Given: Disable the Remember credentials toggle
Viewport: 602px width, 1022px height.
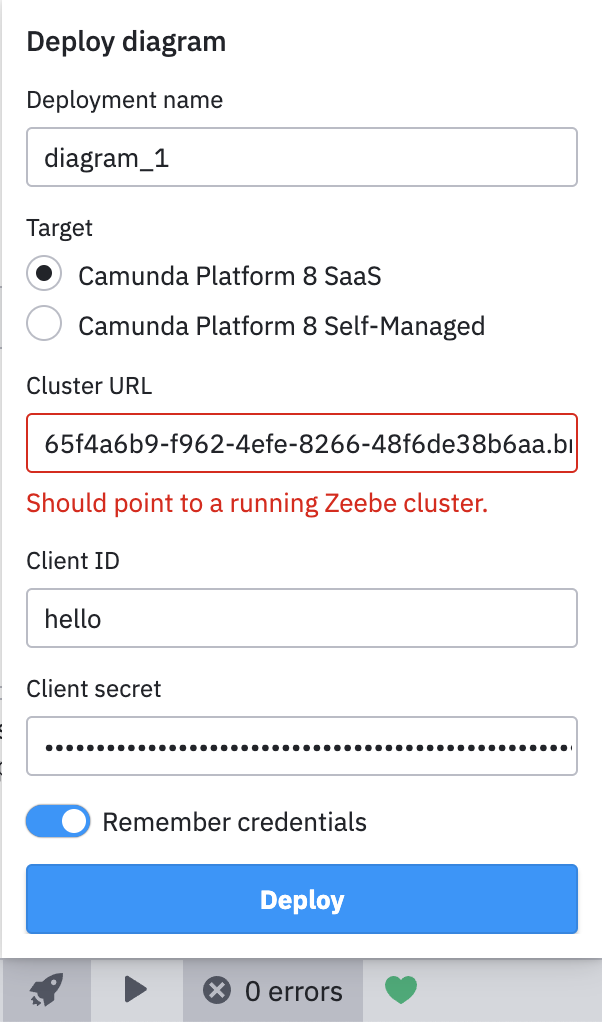Looking at the screenshot, I should click(x=57, y=821).
